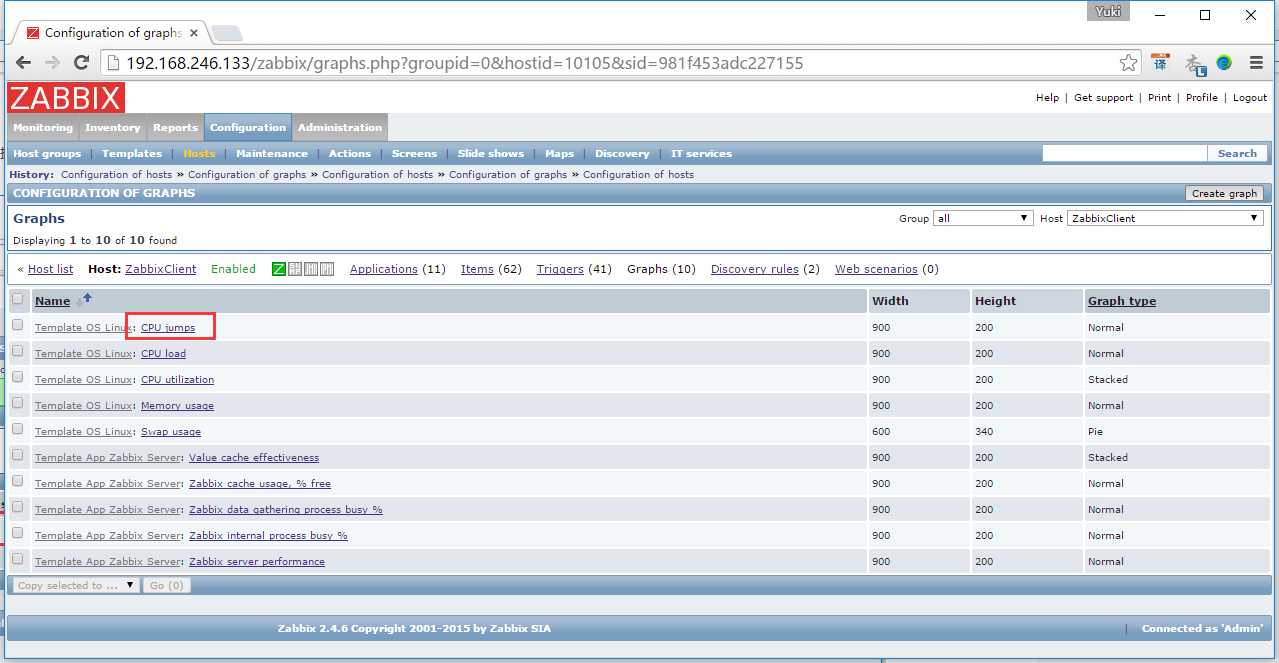Image resolution: width=1279 pixels, height=663 pixels.
Task: Switch to the Monitoring tab
Action: [43, 127]
